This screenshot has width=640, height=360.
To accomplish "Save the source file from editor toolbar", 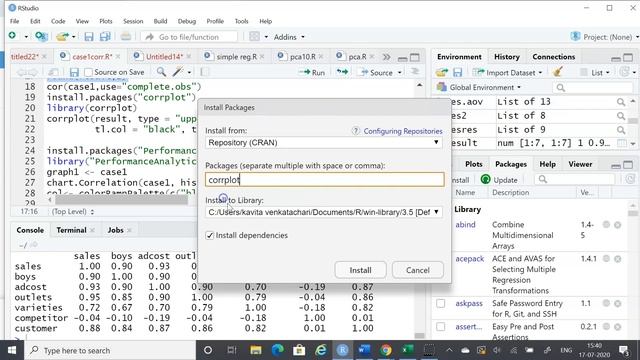I will click(74, 72).
